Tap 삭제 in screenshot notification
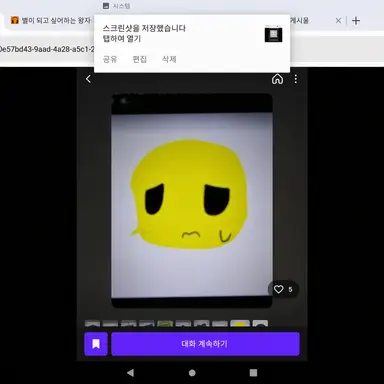The width and height of the screenshot is (384, 384). point(169,59)
